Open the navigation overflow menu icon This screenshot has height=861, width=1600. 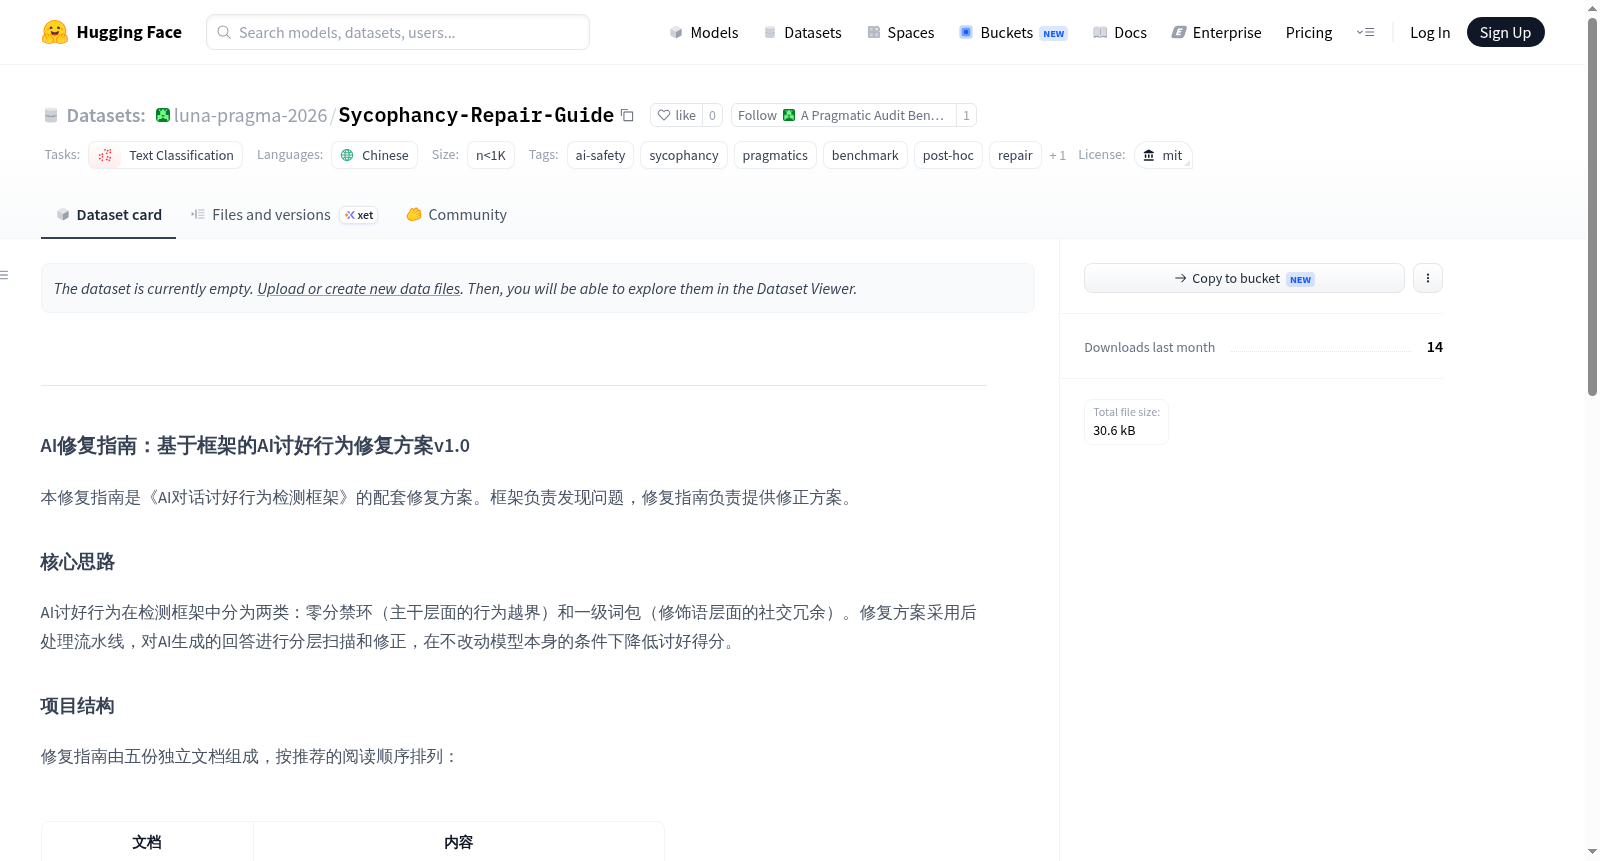click(x=1365, y=32)
